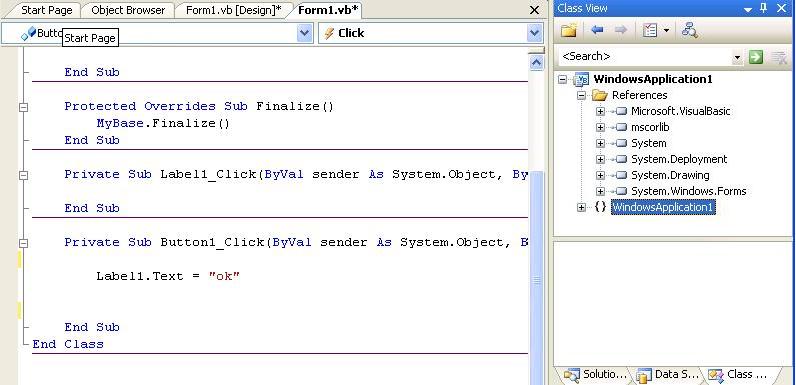Open the Solution Explorer bottom tab
Screen dimensions: 796x385
[595, 375]
